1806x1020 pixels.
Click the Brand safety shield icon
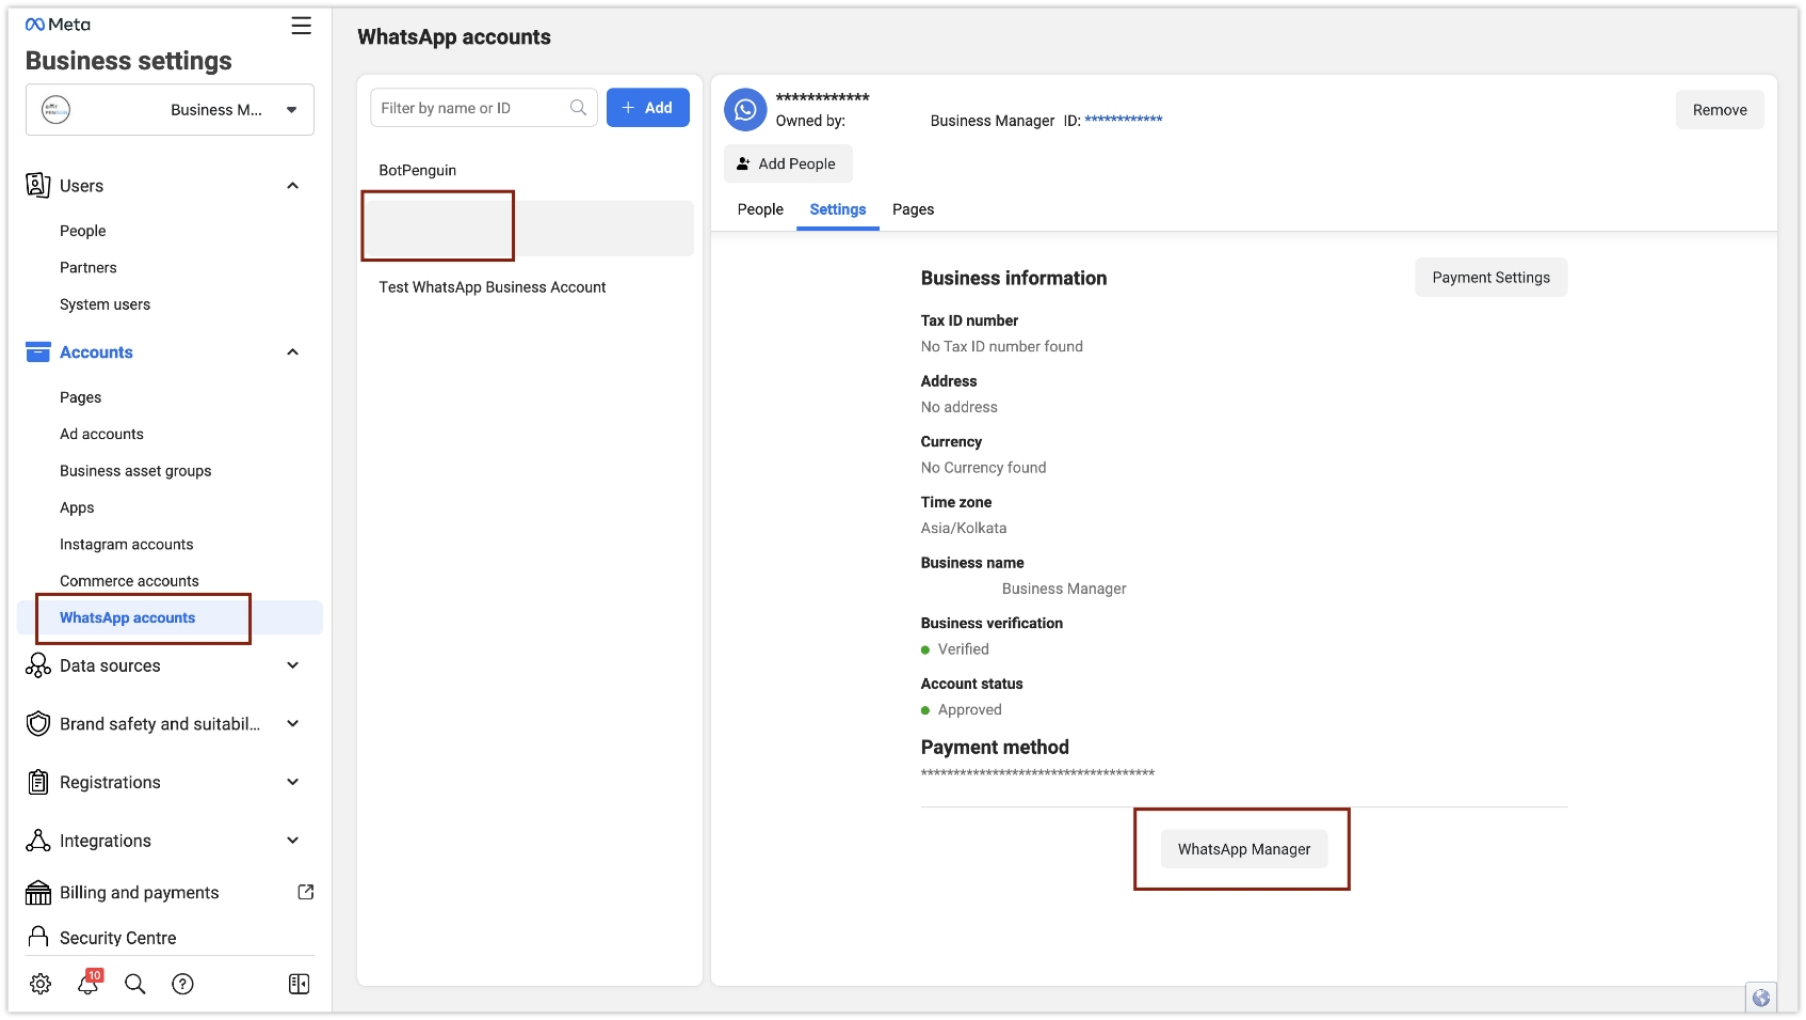tap(38, 724)
